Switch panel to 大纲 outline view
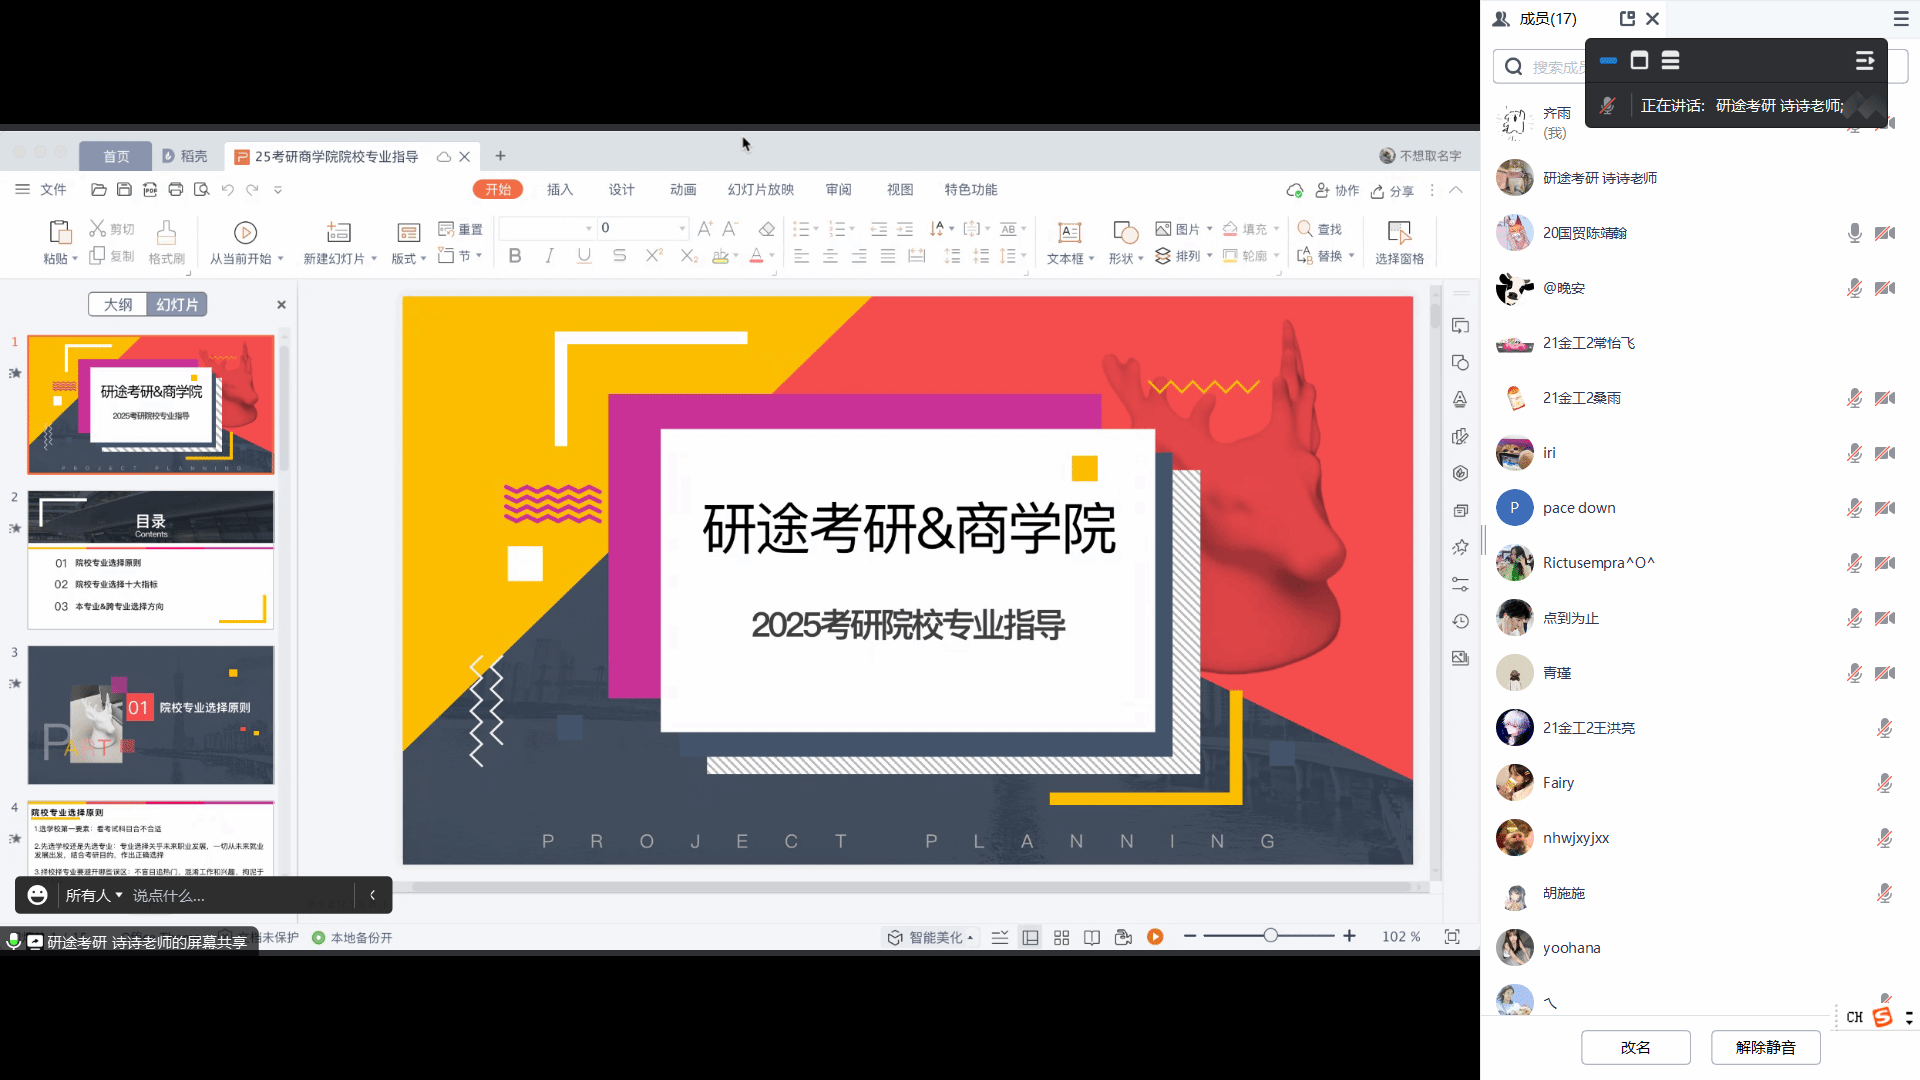 coord(118,304)
